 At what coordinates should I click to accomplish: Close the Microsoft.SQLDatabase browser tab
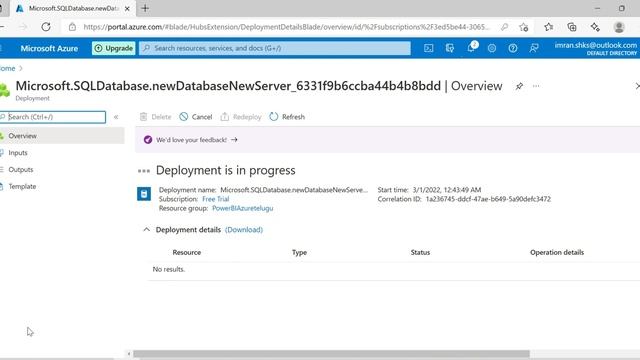tap(127, 8)
